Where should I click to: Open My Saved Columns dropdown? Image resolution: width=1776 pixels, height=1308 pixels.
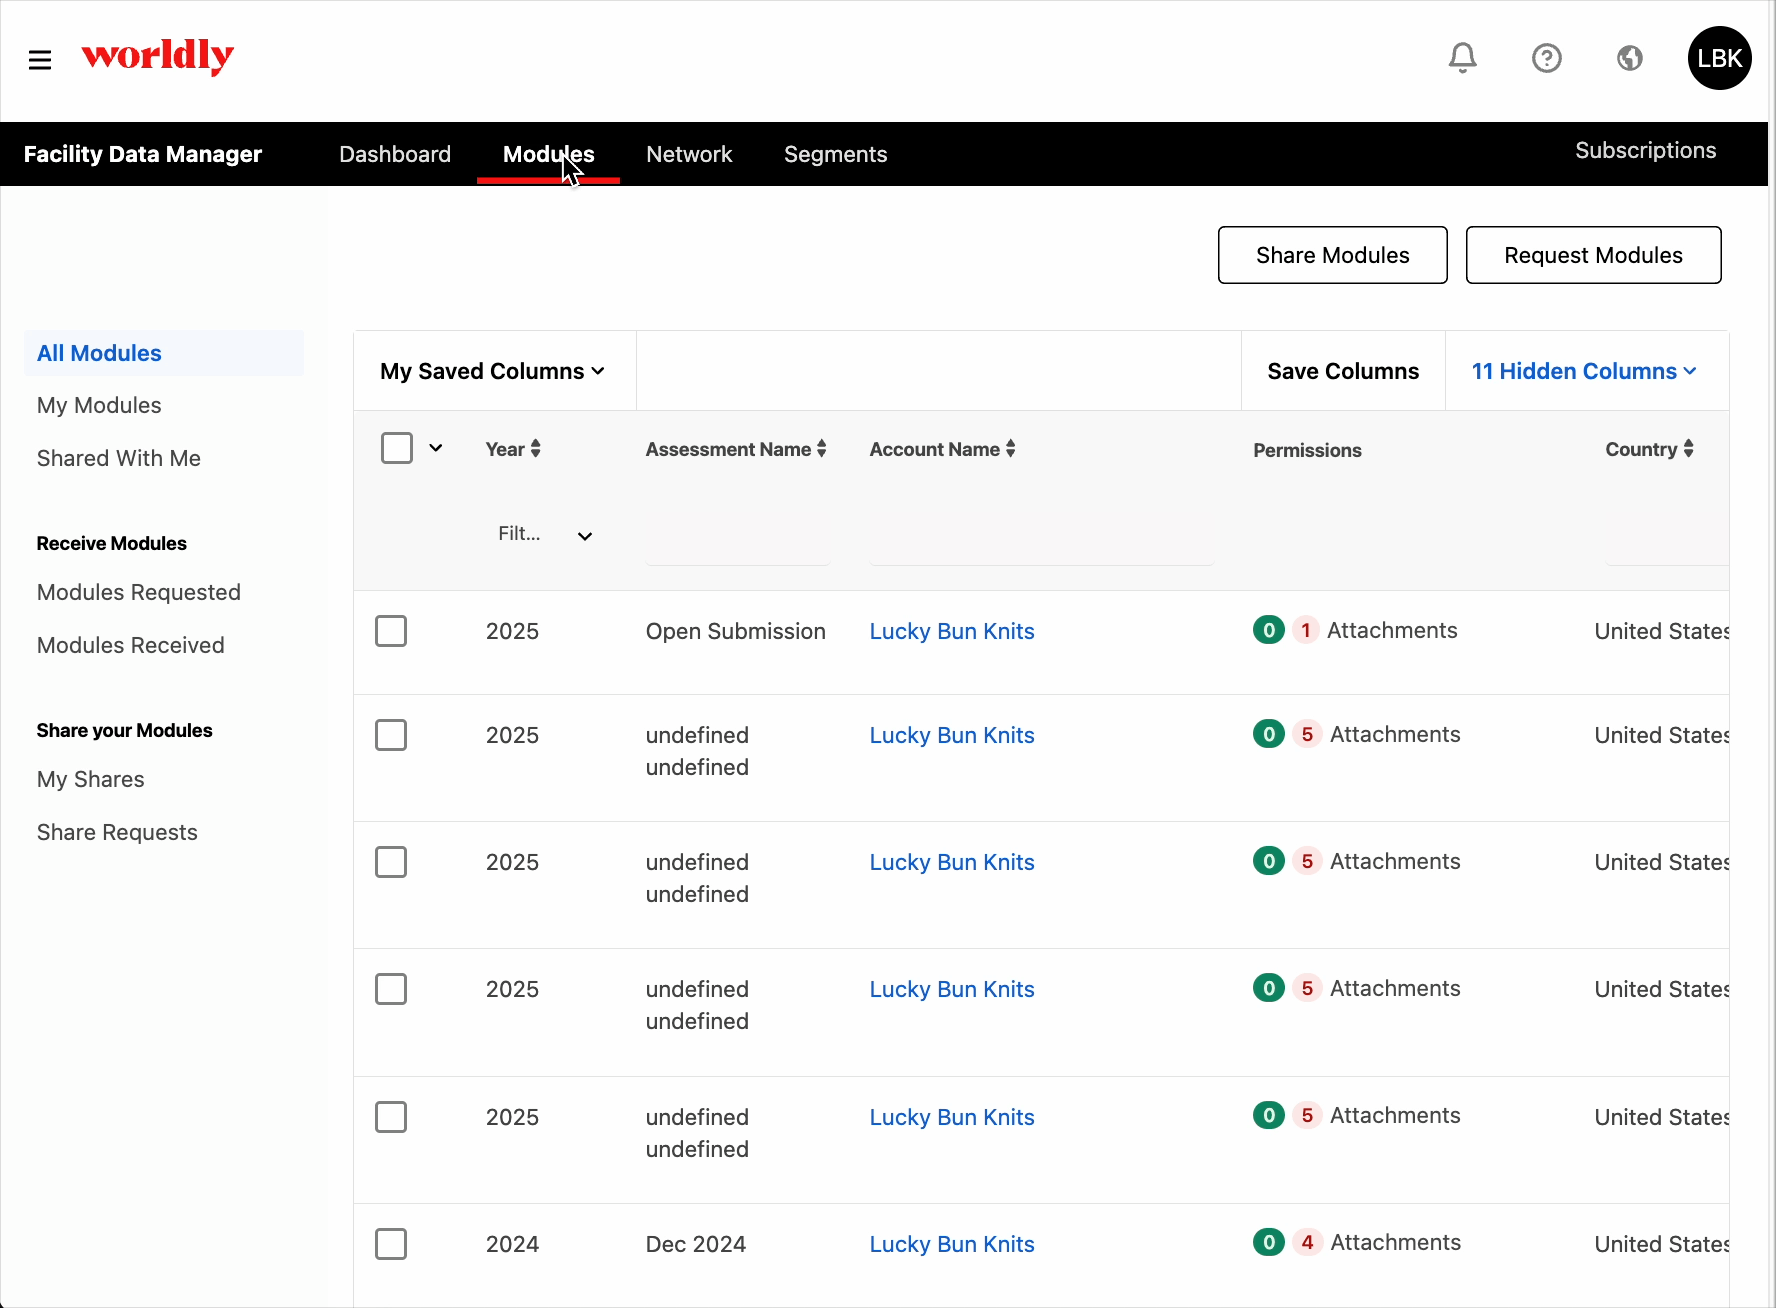(x=493, y=371)
